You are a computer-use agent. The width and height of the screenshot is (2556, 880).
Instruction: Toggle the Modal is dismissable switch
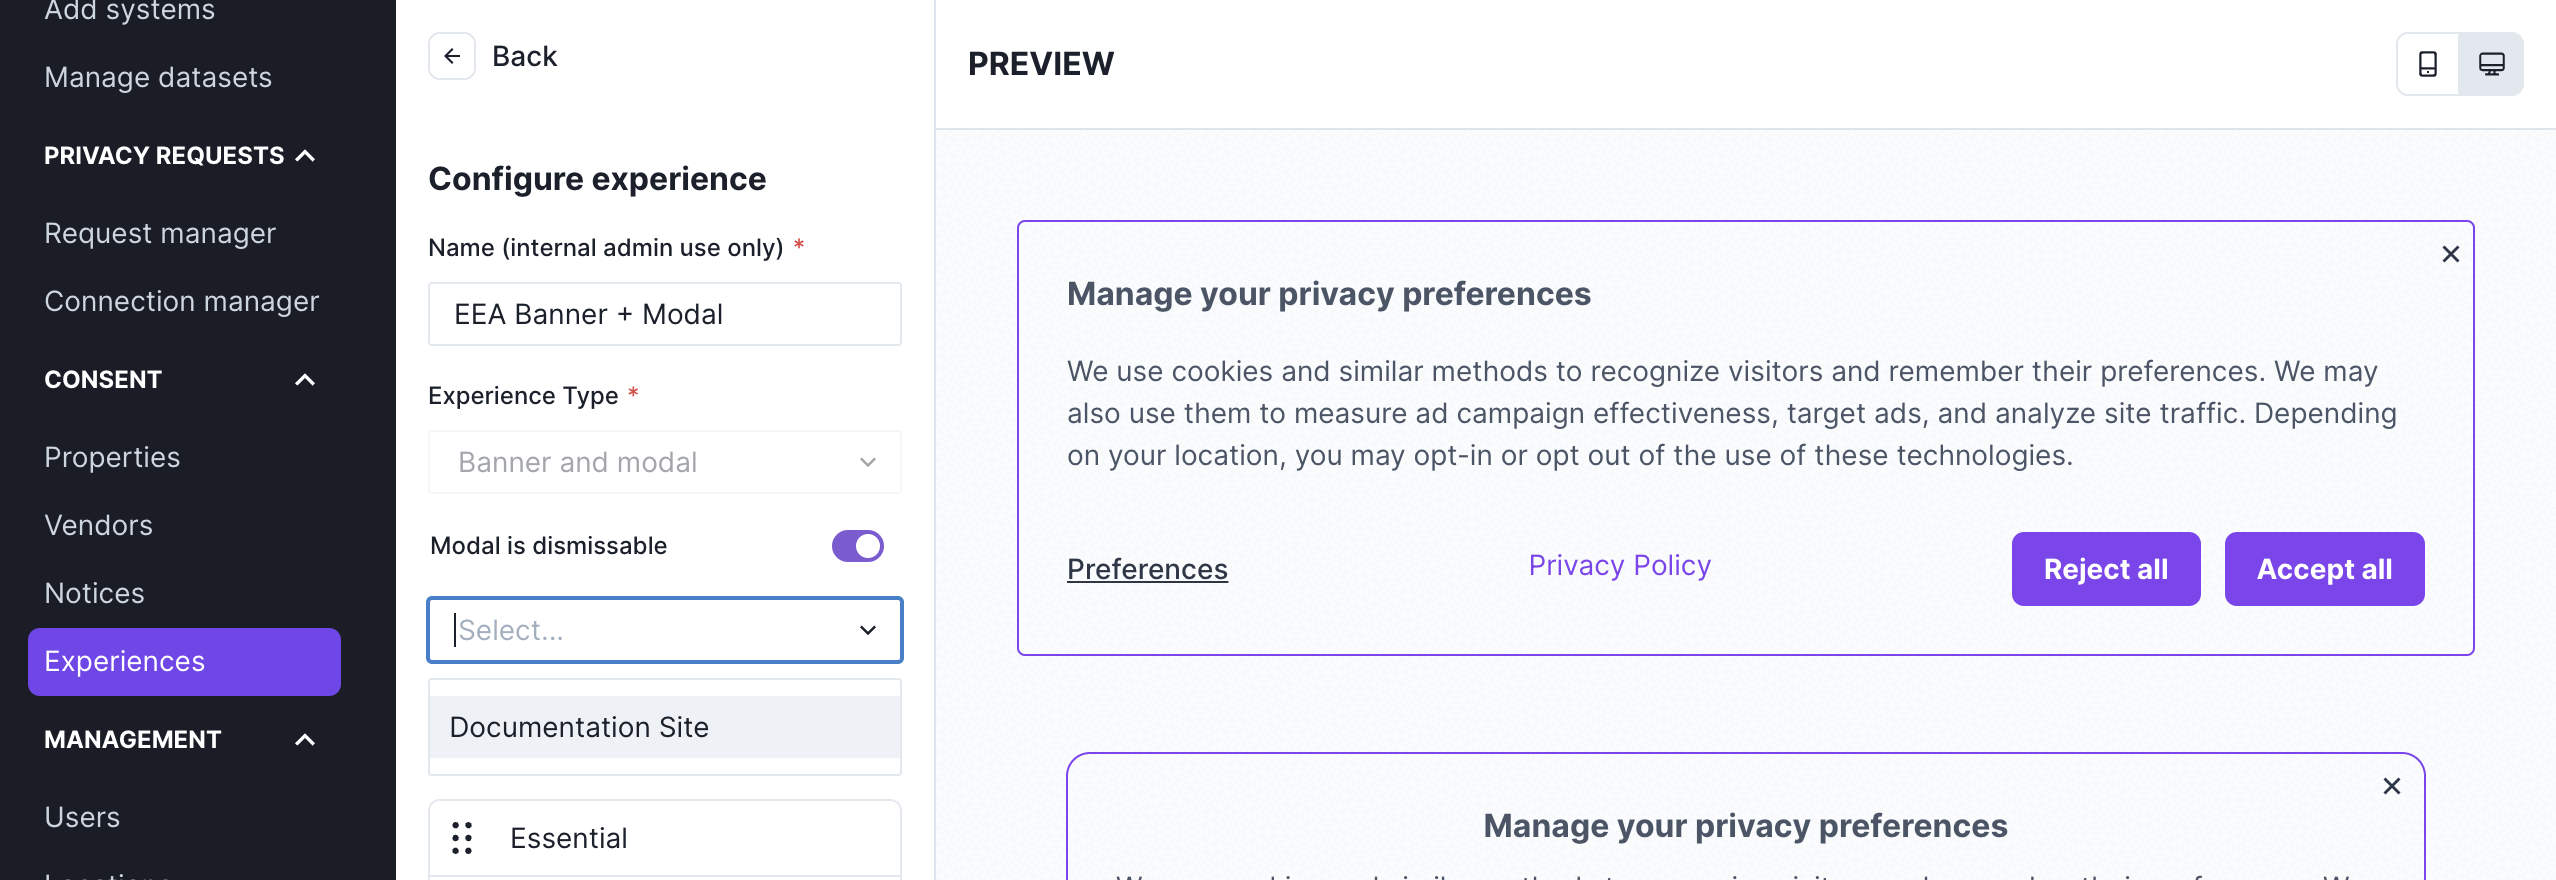click(x=858, y=546)
